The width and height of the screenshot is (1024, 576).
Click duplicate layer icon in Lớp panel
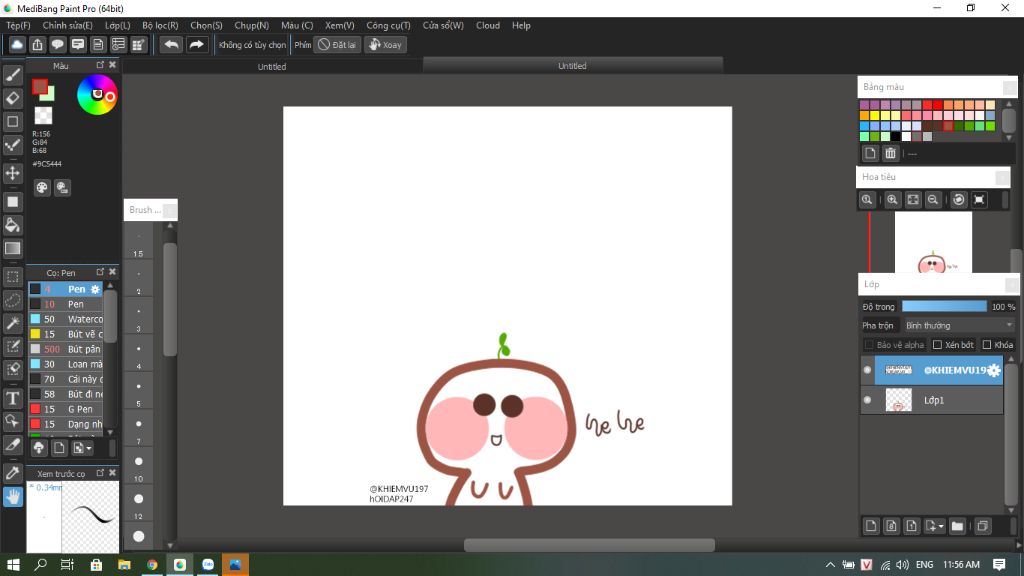[983, 526]
